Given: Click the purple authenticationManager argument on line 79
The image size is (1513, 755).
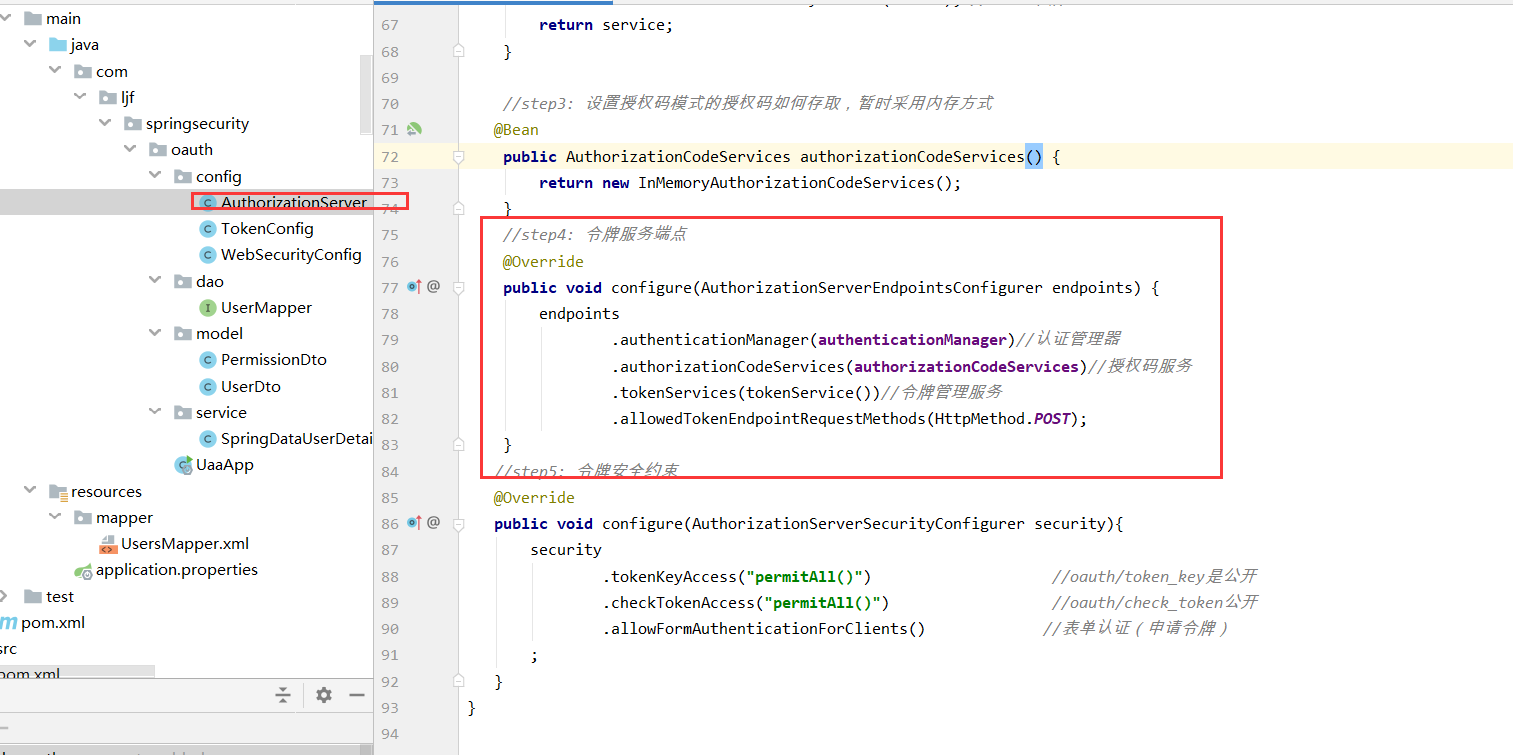Looking at the screenshot, I should point(912,340).
